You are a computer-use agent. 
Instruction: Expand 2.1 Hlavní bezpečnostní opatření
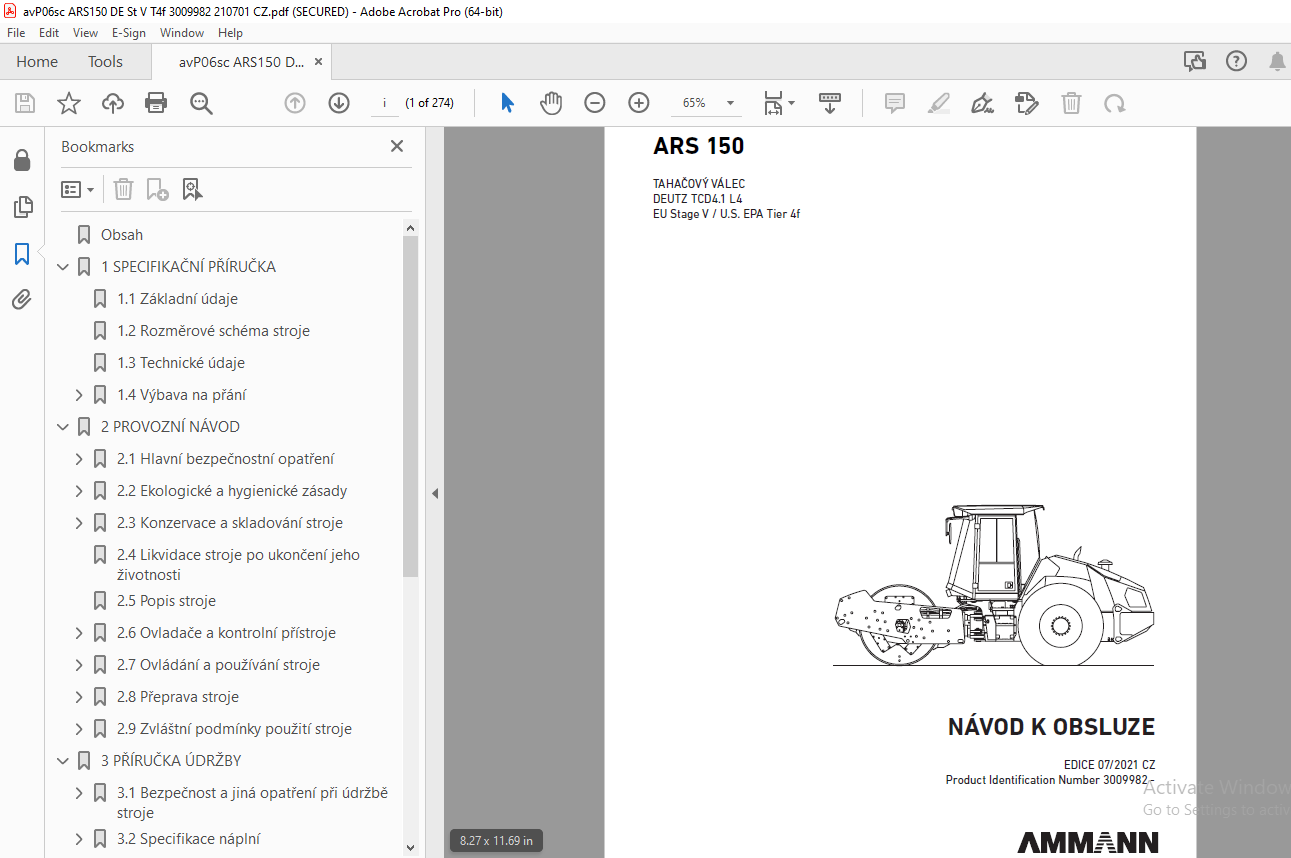tap(79, 459)
